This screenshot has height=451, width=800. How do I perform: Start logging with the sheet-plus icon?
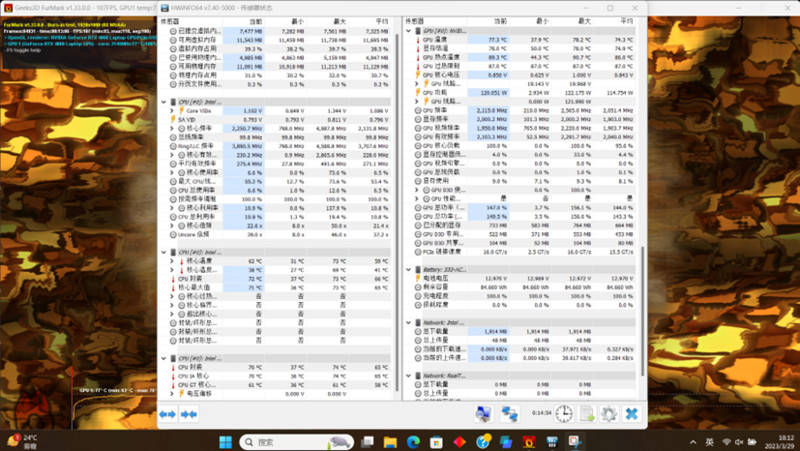coord(587,414)
